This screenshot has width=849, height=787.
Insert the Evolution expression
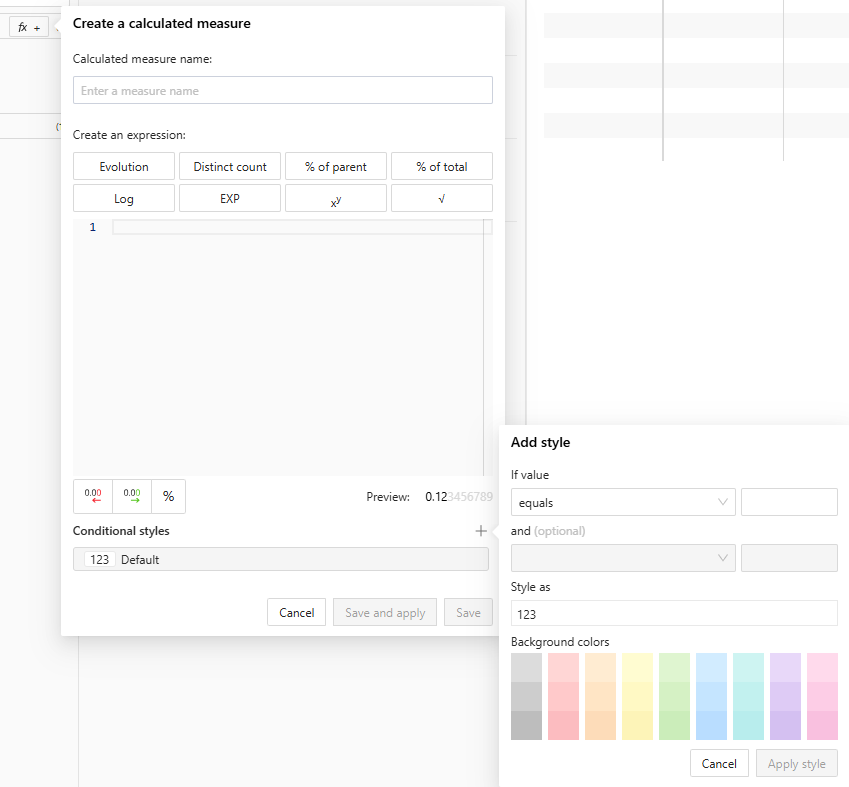[124, 166]
